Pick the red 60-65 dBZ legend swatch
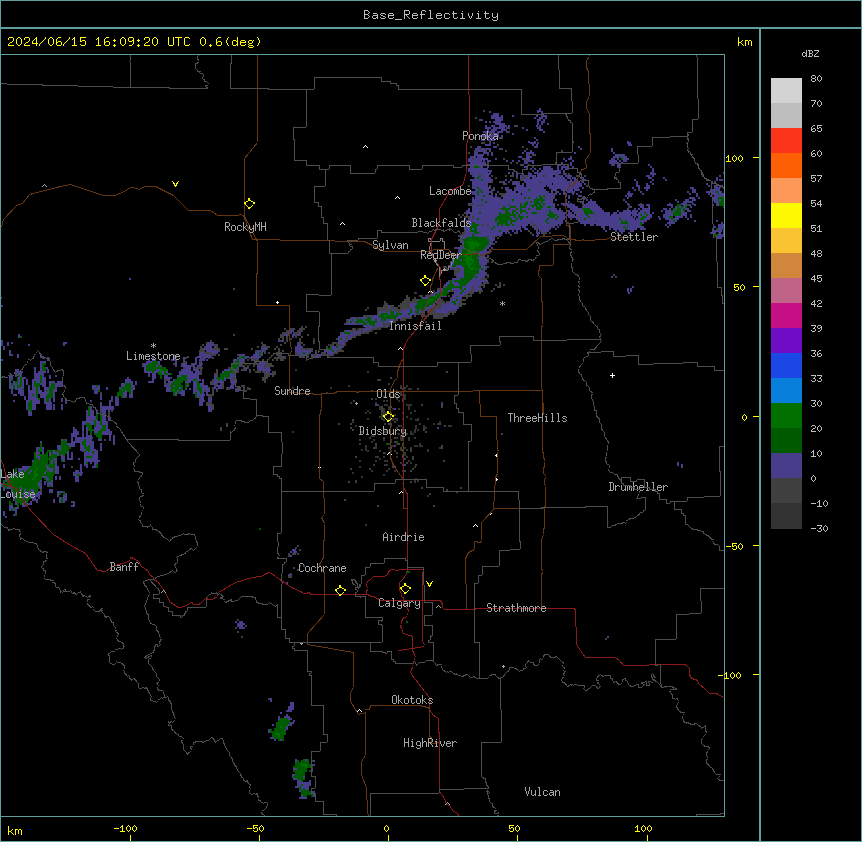Viewport: 862px width, 842px height. (786, 140)
